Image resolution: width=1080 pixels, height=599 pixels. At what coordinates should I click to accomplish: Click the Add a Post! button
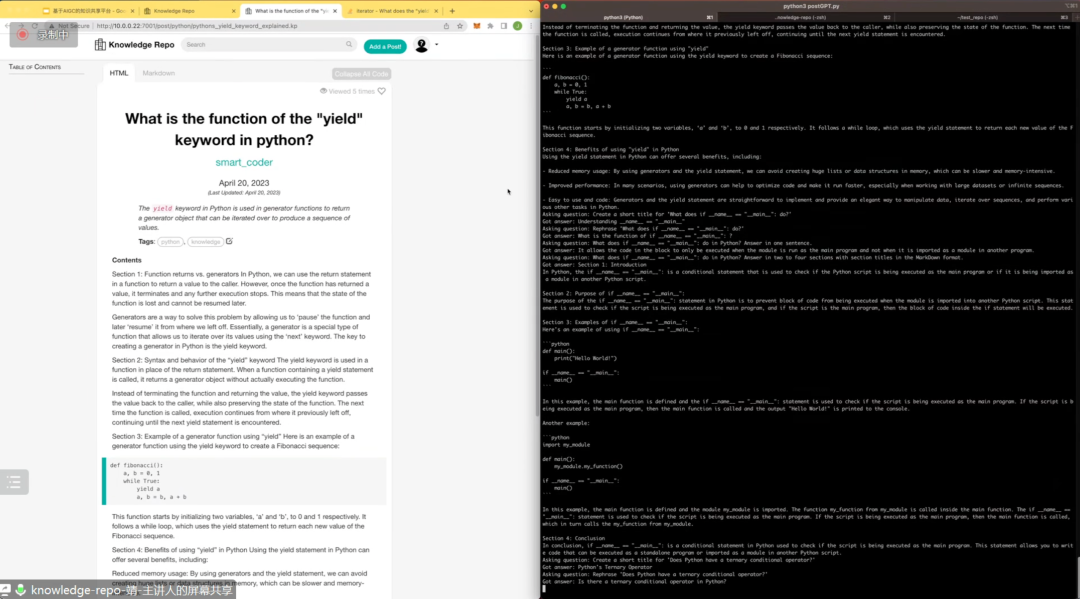[x=385, y=46]
